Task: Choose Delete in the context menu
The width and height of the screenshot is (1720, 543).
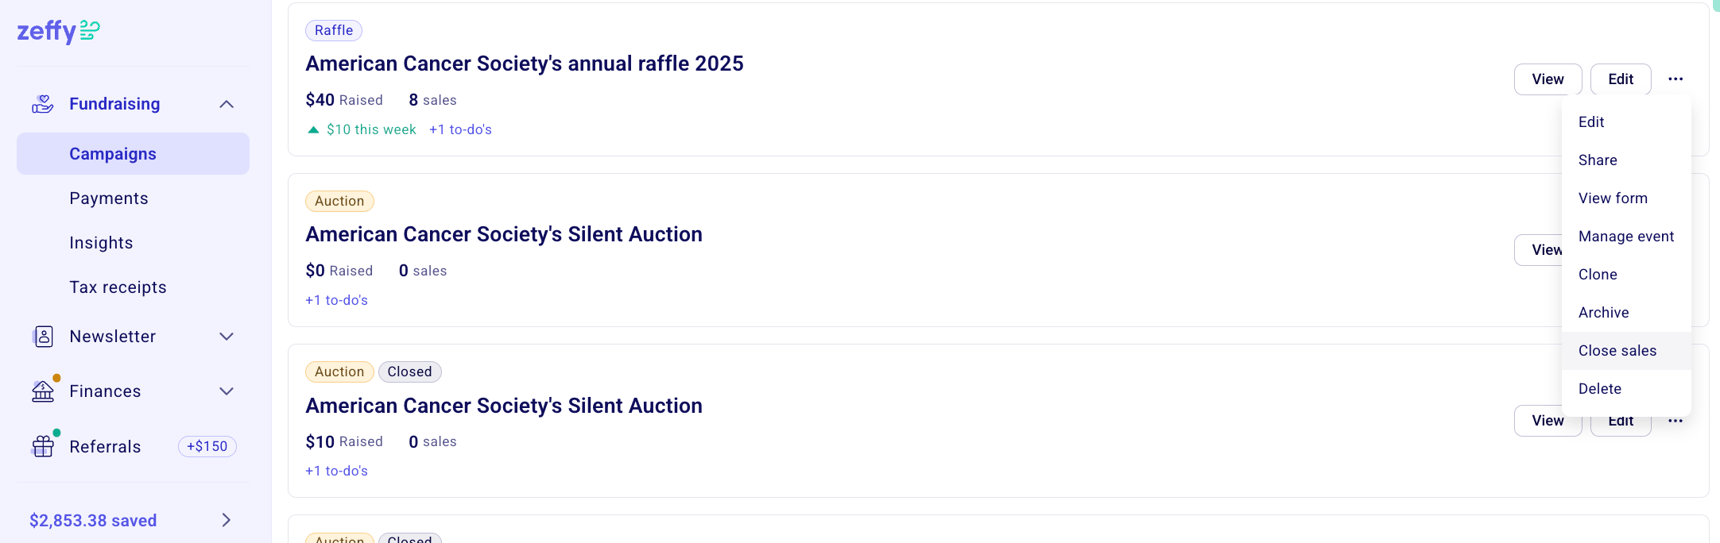Action: pyautogui.click(x=1599, y=388)
